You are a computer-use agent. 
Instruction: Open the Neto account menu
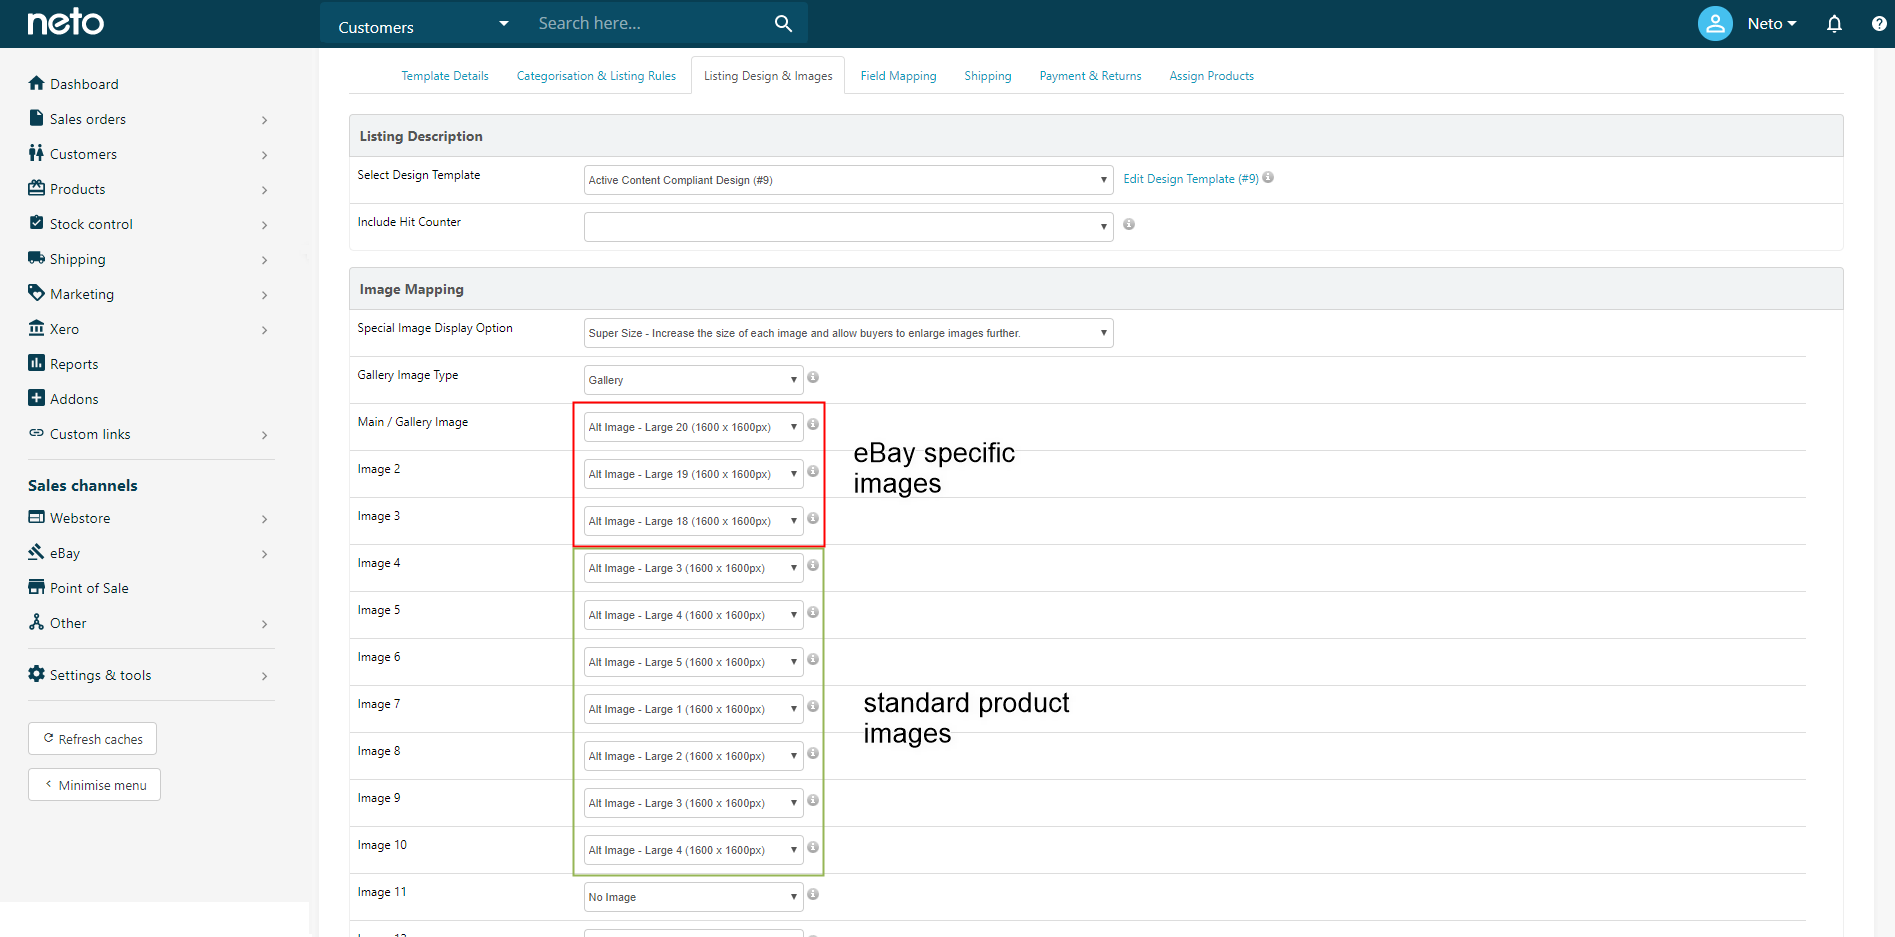pyautogui.click(x=1771, y=24)
